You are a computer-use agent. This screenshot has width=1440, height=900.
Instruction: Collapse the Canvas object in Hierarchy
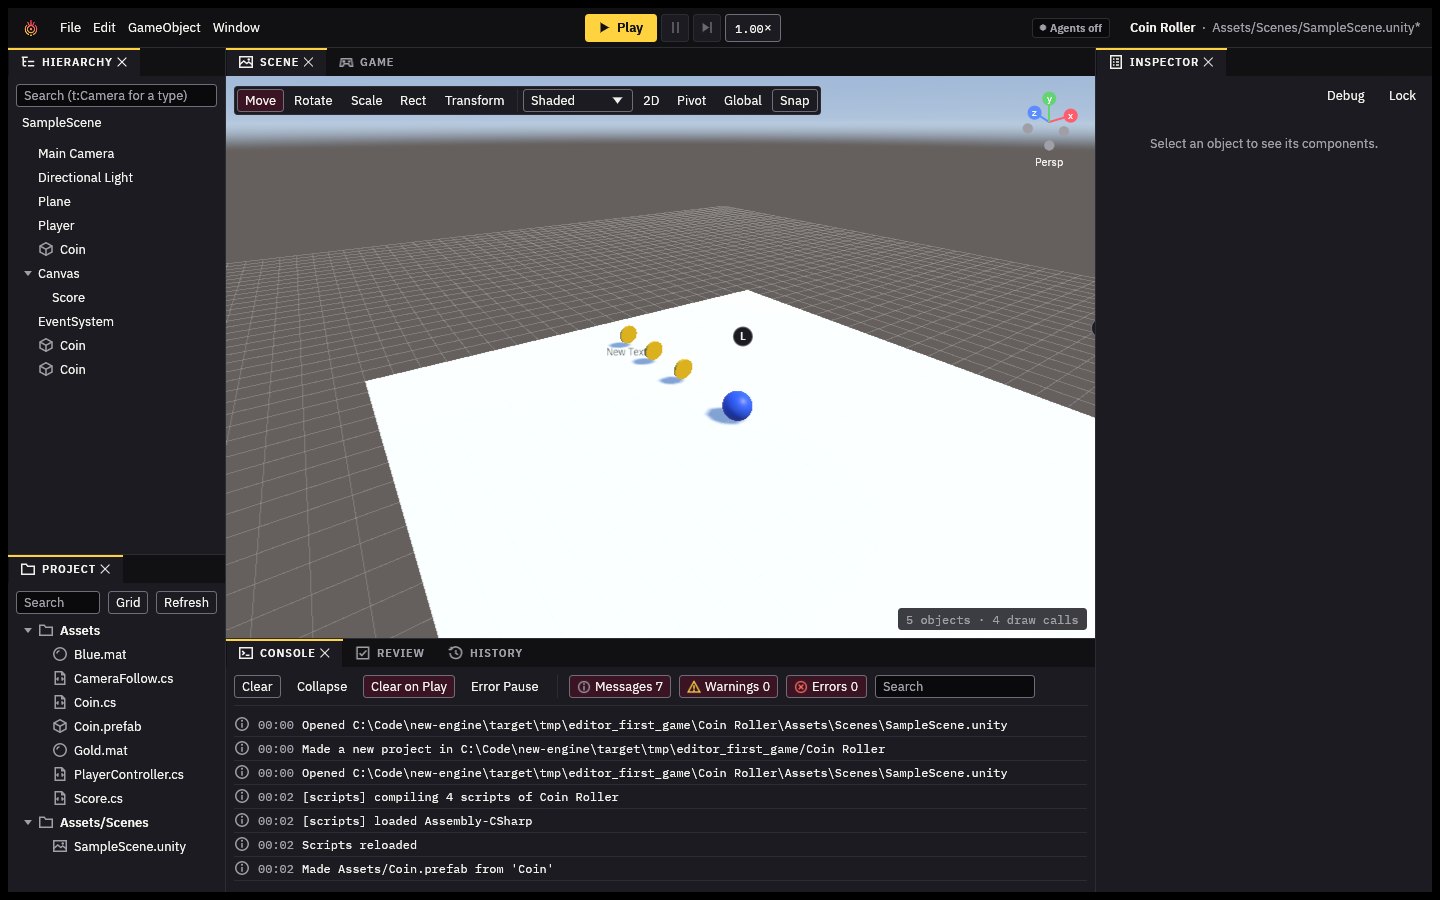click(x=28, y=273)
